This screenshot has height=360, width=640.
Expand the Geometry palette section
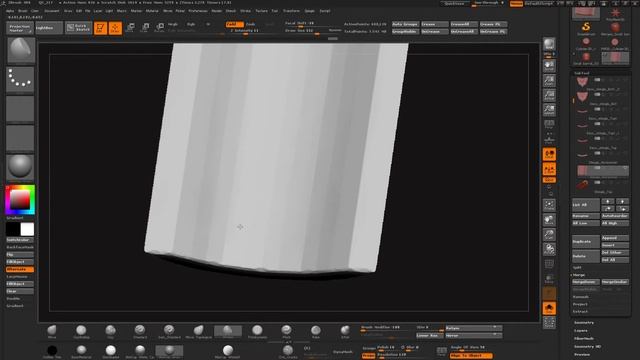pos(584,323)
